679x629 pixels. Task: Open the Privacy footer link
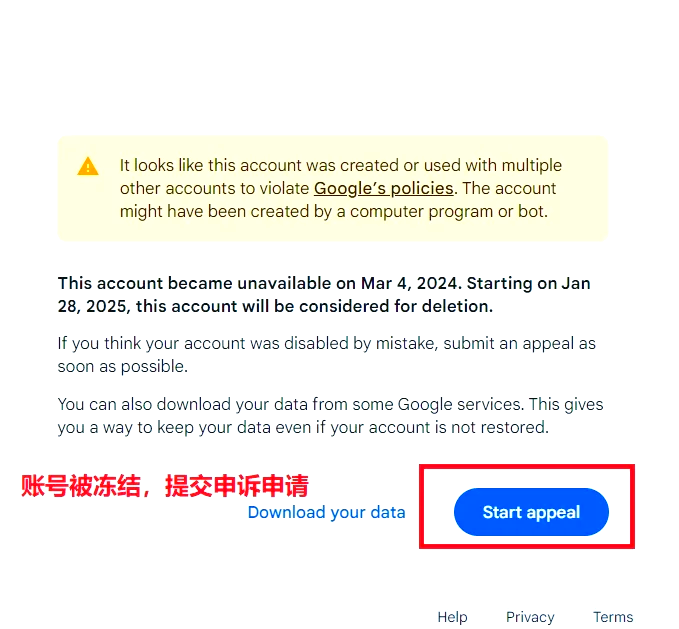pos(530,617)
